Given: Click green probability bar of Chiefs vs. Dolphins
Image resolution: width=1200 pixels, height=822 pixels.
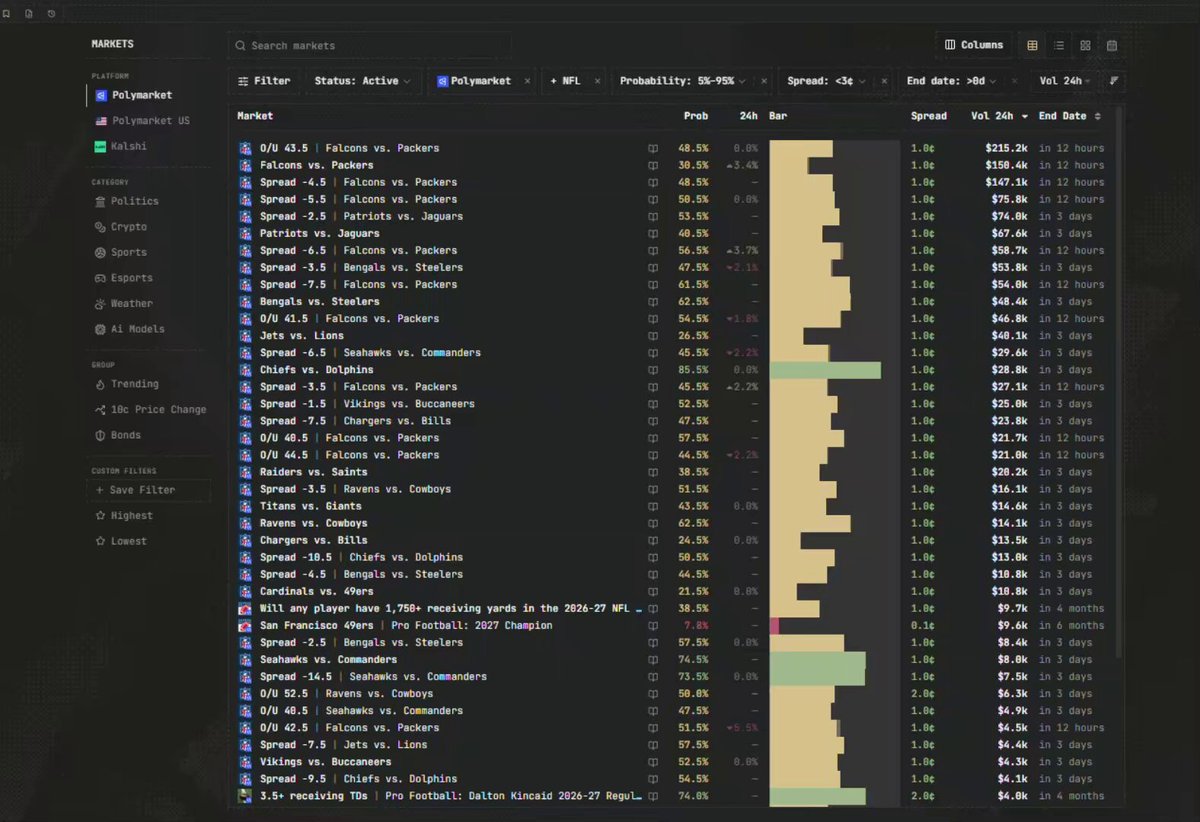Looking at the screenshot, I should tap(825, 370).
